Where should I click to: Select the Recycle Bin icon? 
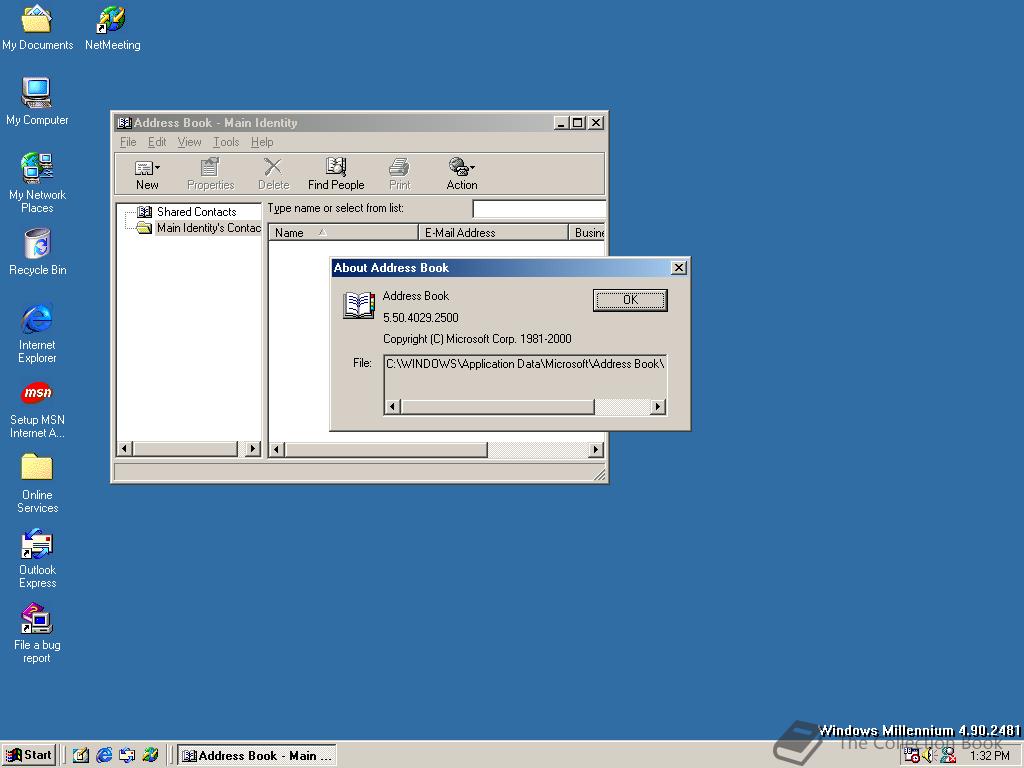pyautogui.click(x=37, y=252)
